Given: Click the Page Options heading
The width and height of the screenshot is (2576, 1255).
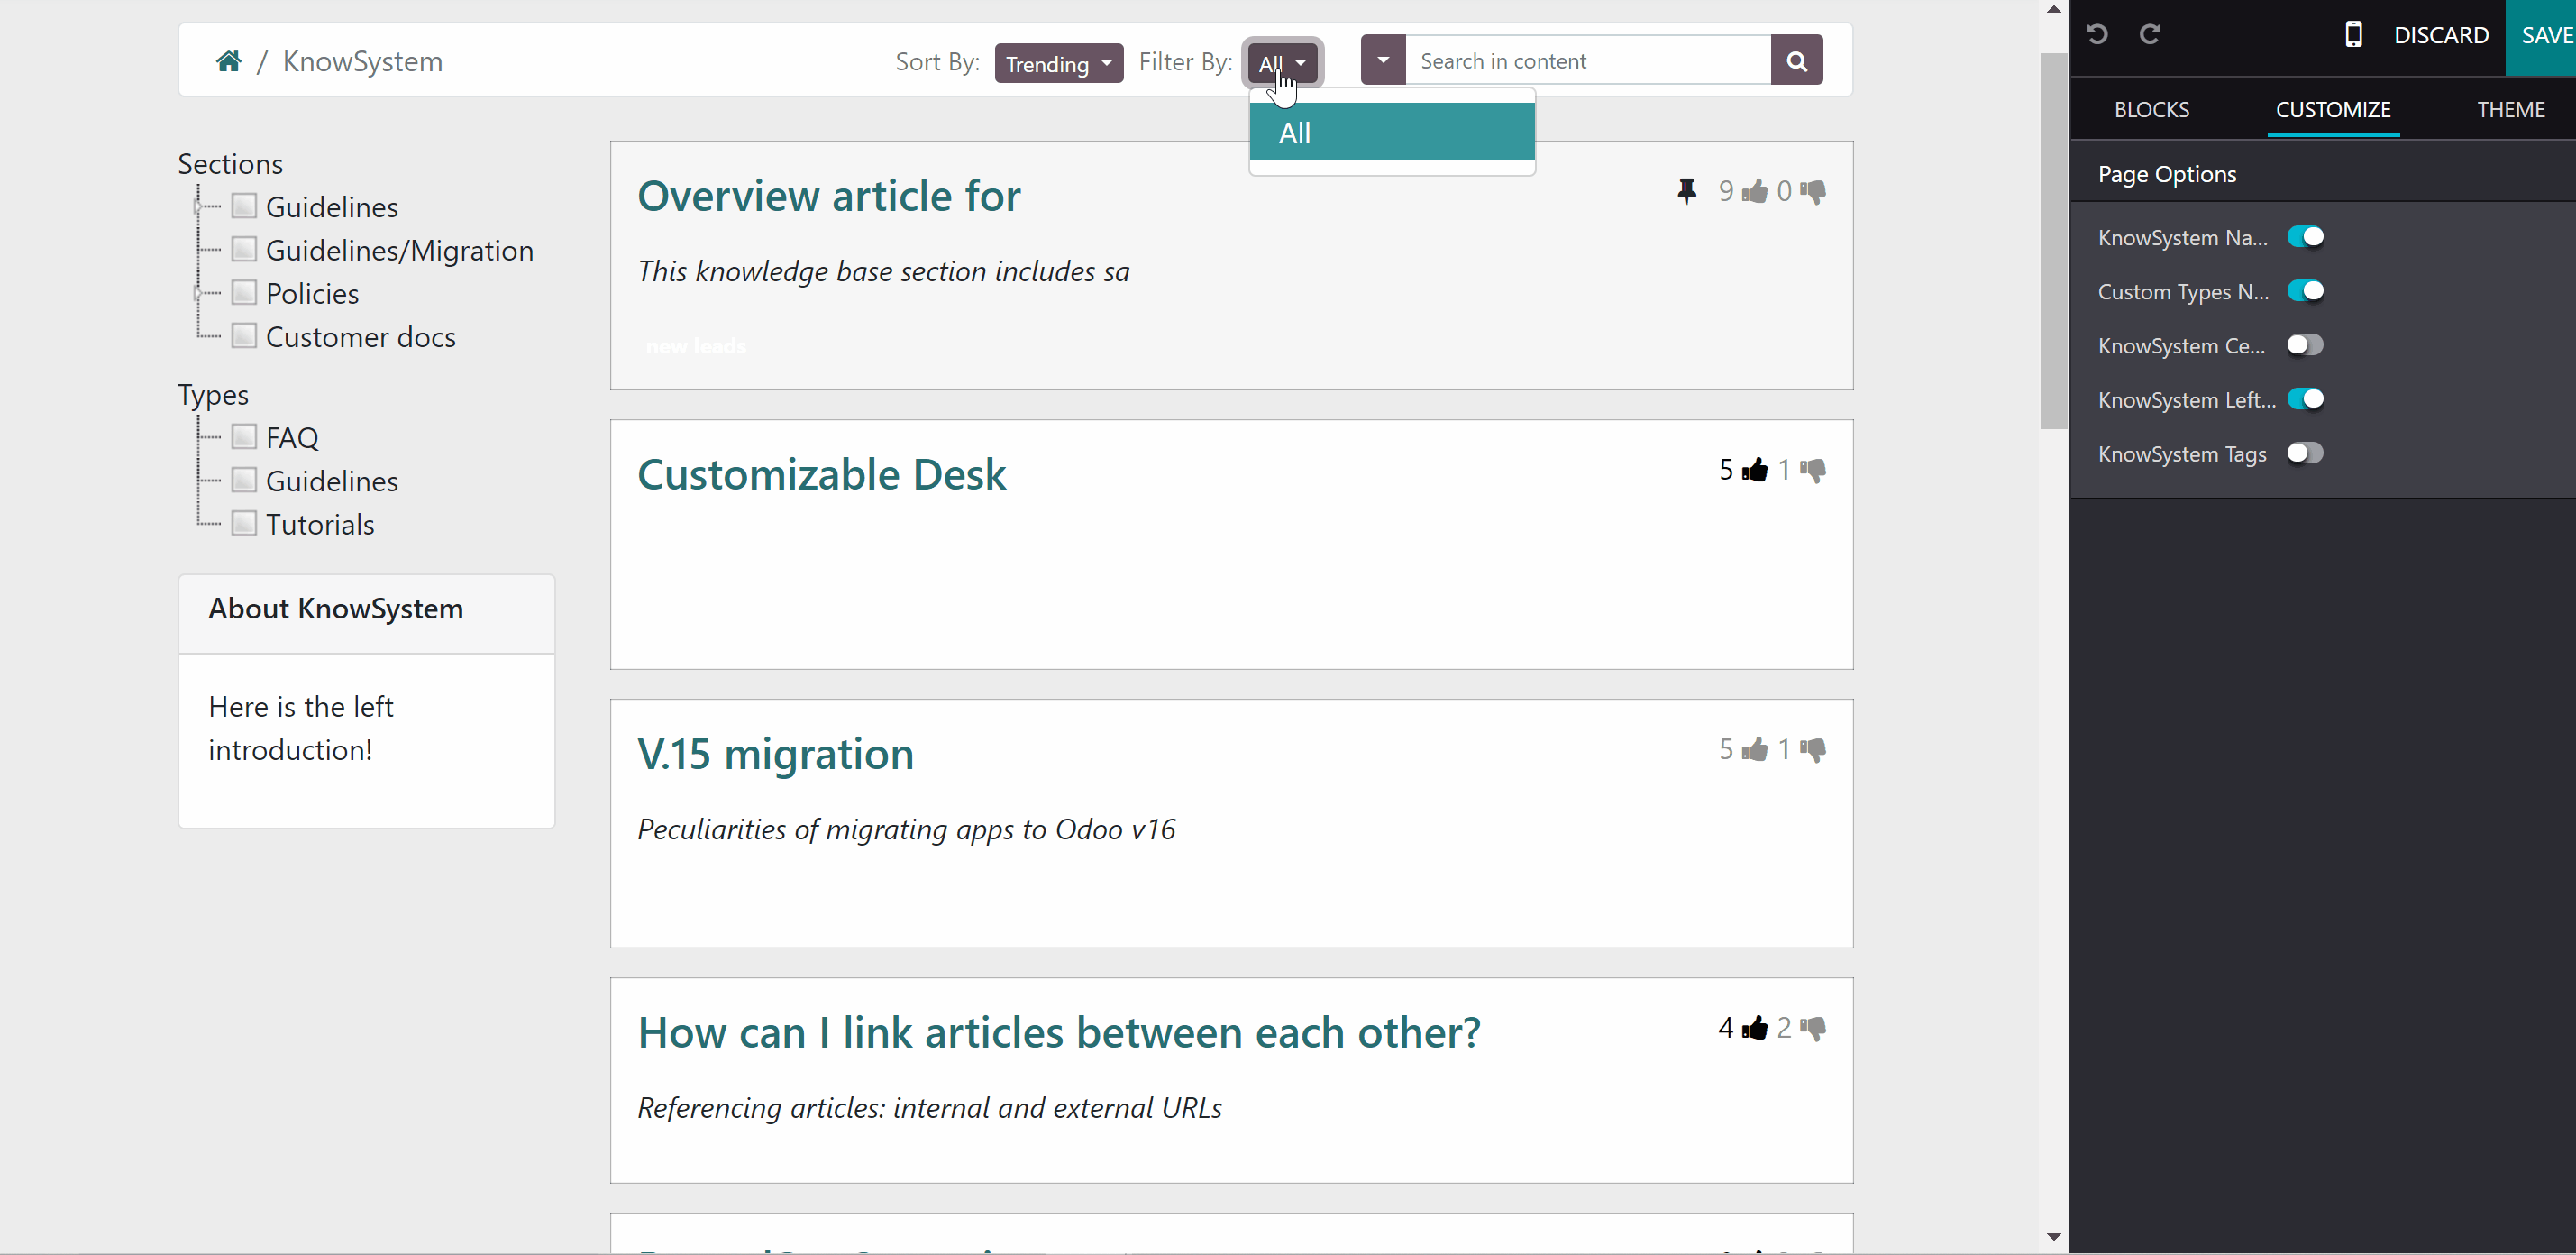Looking at the screenshot, I should tap(2167, 174).
